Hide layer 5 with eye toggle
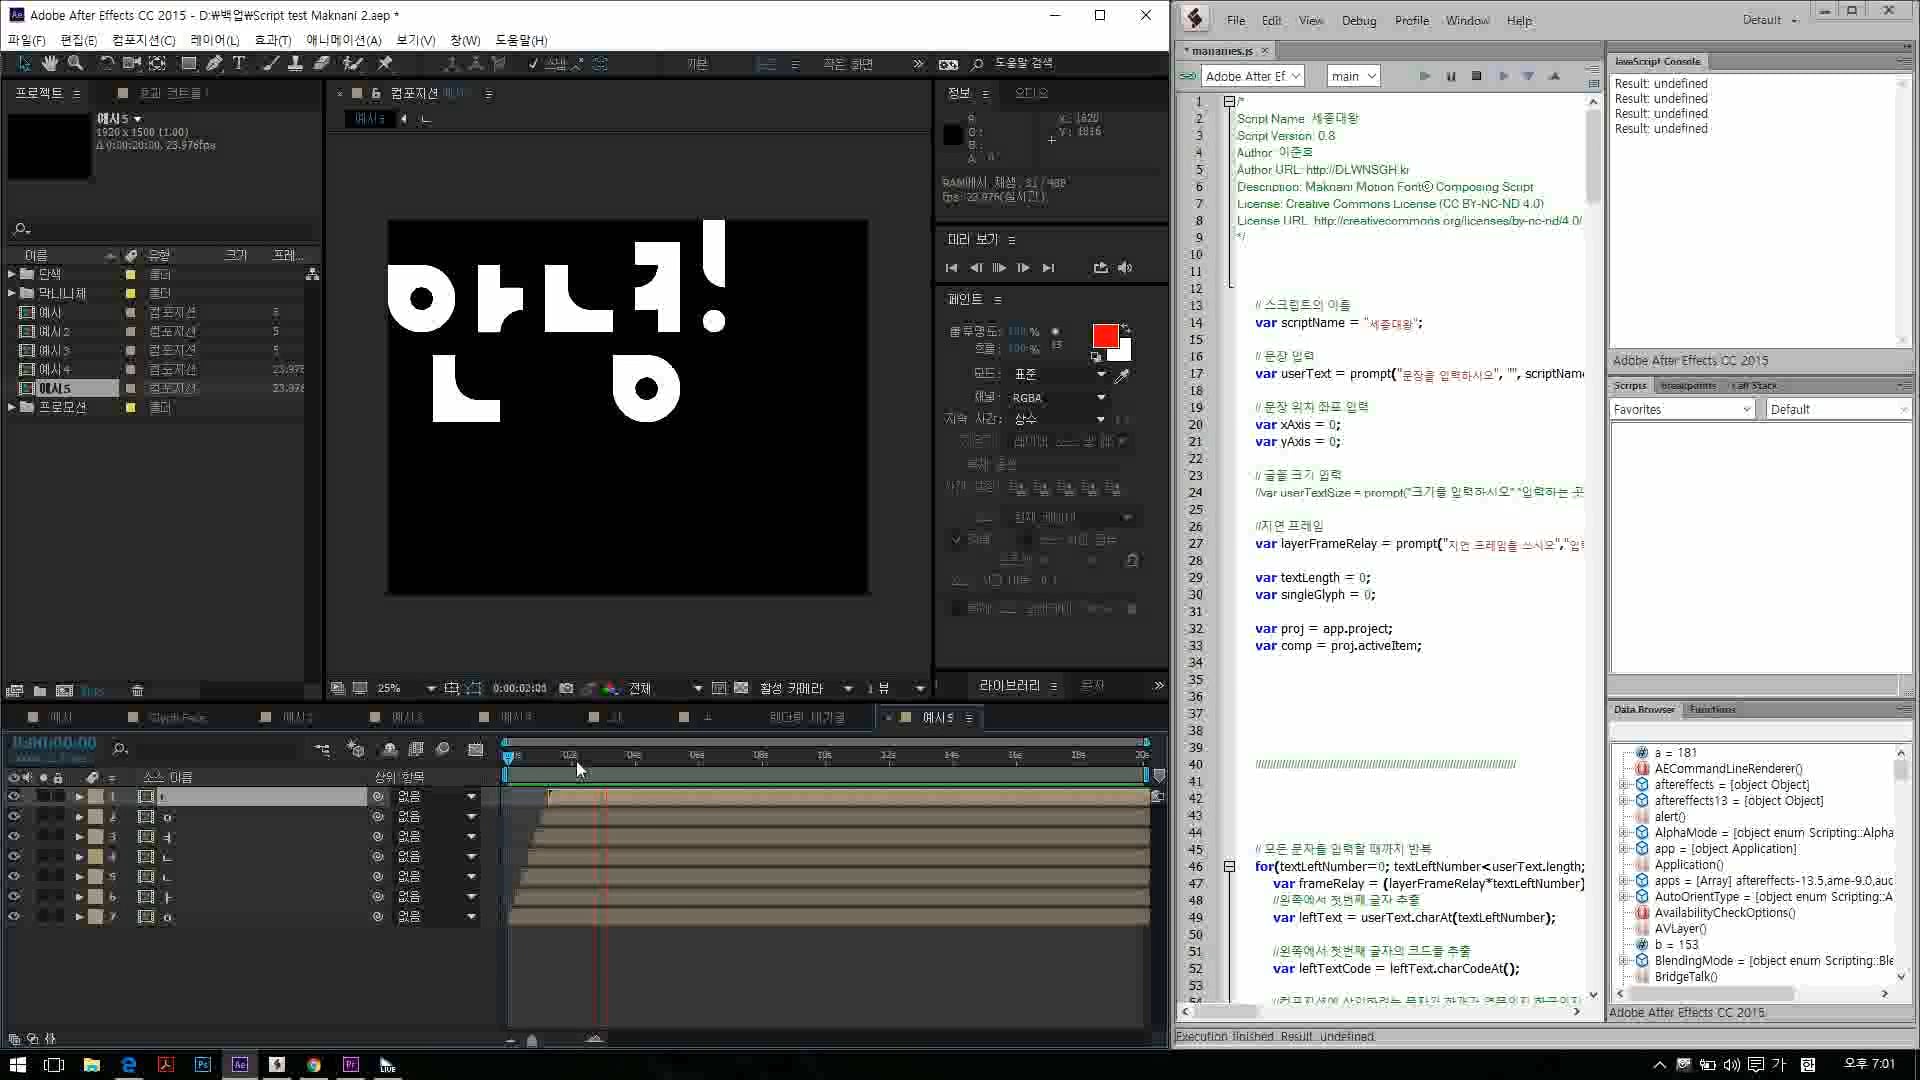The image size is (1920, 1080). click(14, 877)
